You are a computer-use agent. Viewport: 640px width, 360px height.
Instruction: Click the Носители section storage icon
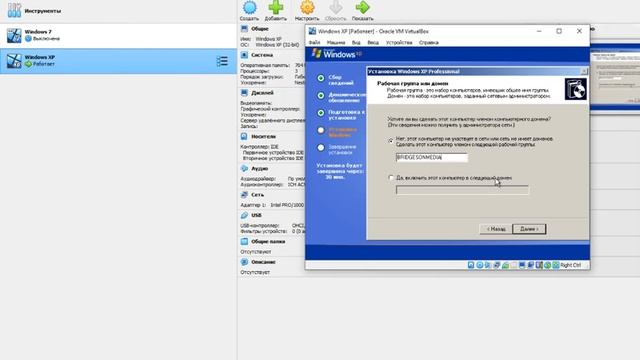[244, 136]
